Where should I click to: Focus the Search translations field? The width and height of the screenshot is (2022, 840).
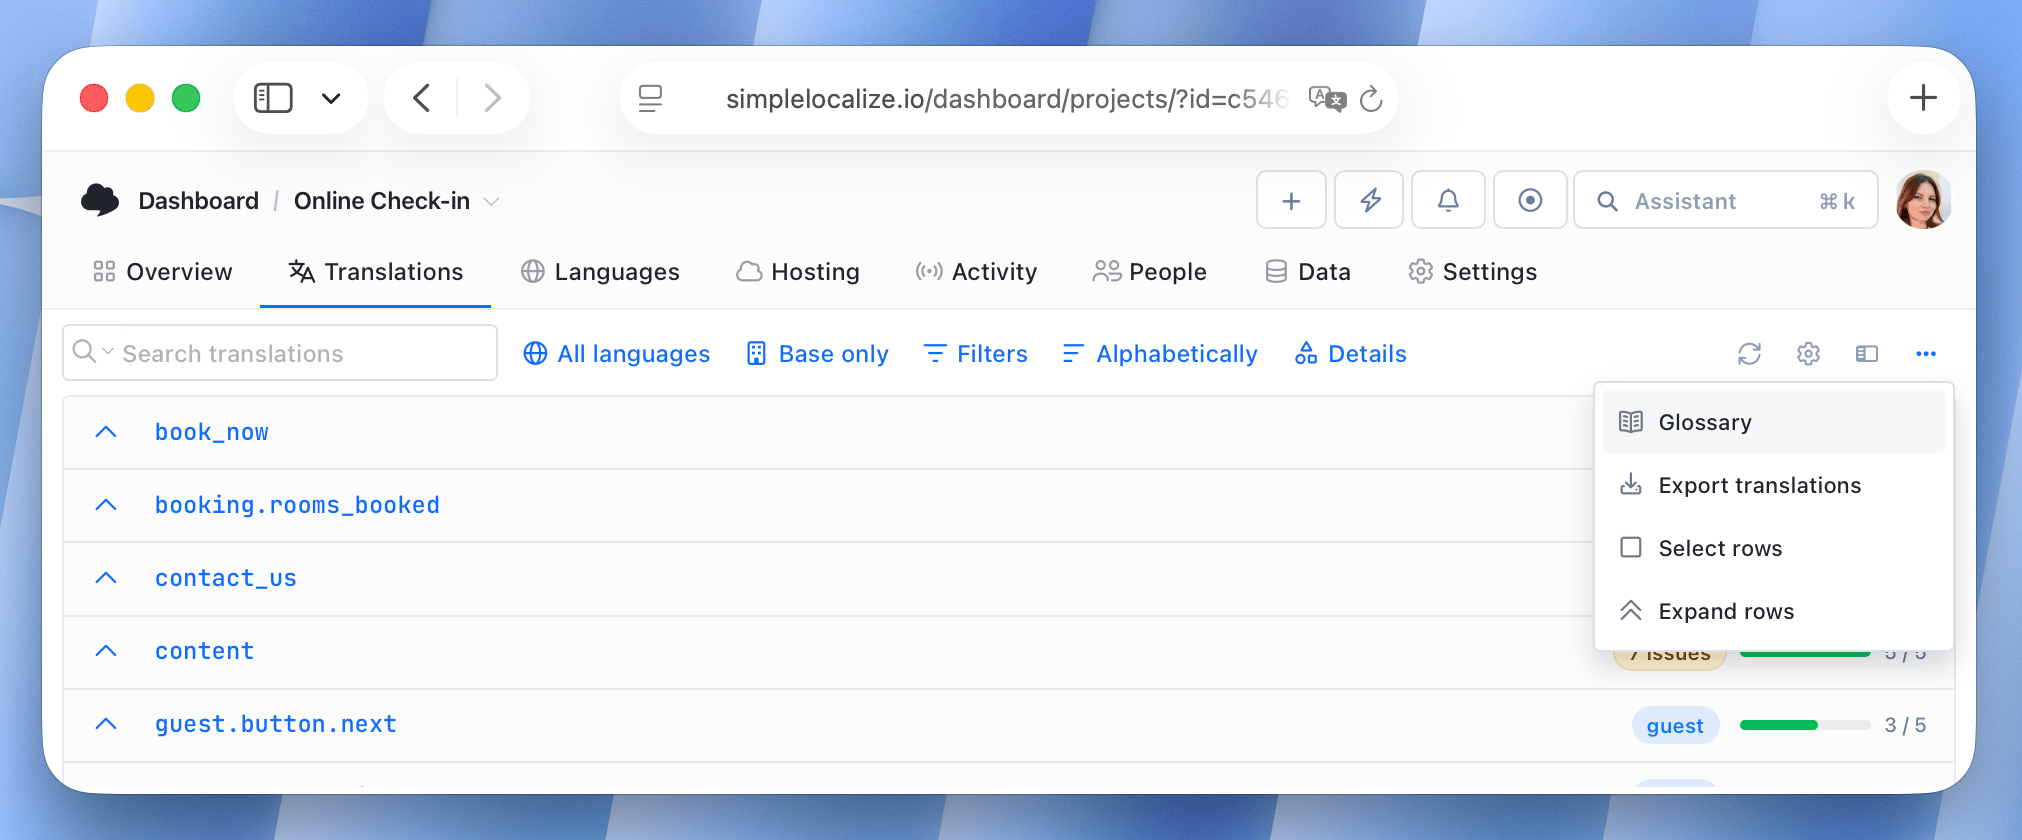click(280, 353)
